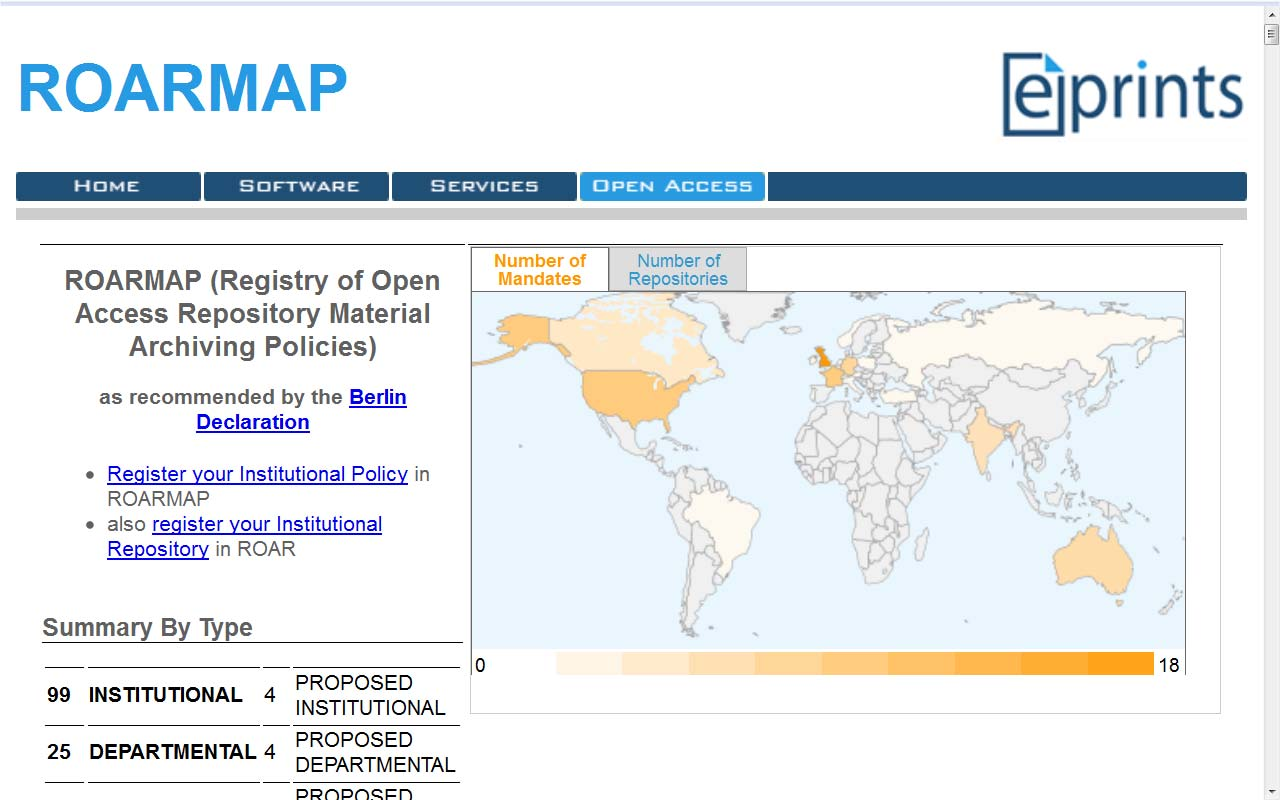This screenshot has height=800, width=1280.
Task: Open the Open Access menu
Action: [x=672, y=186]
